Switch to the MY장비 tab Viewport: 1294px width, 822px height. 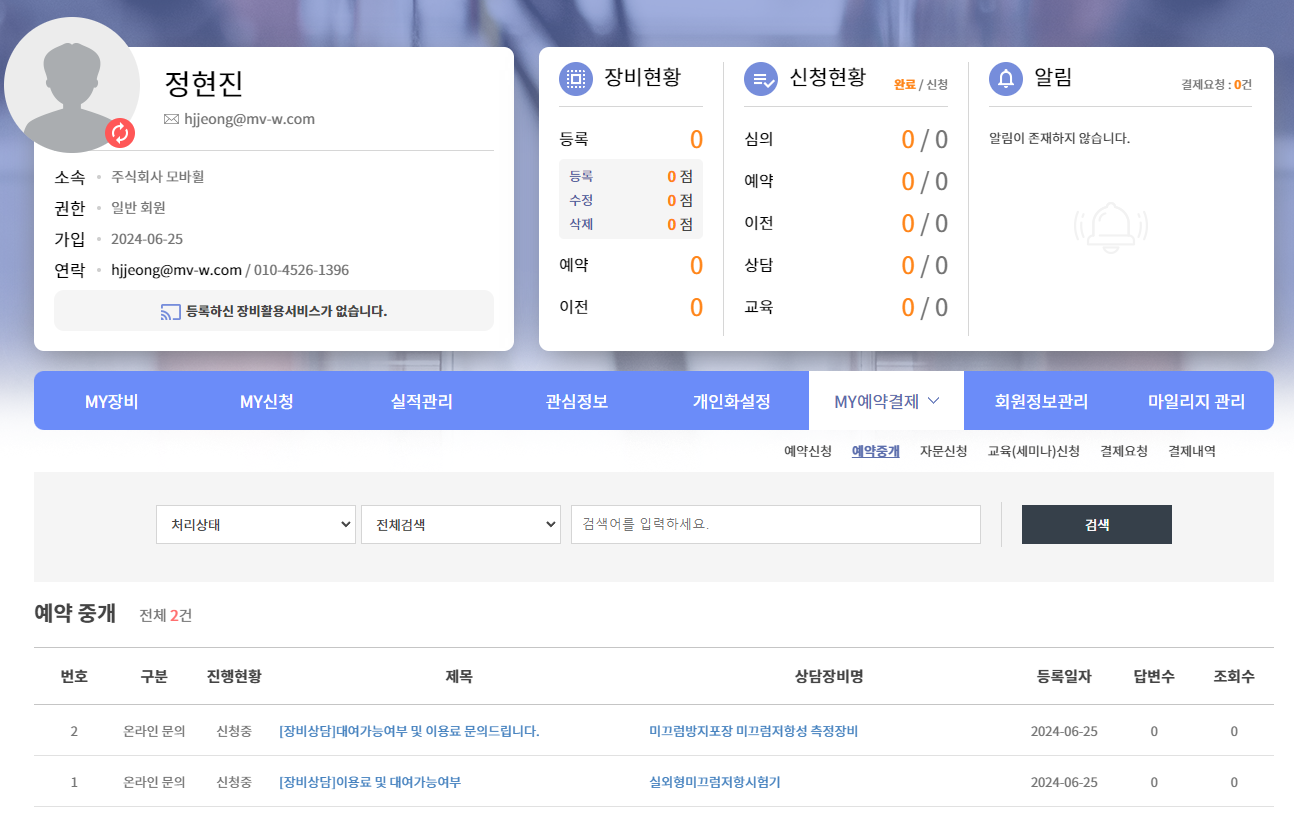(111, 402)
